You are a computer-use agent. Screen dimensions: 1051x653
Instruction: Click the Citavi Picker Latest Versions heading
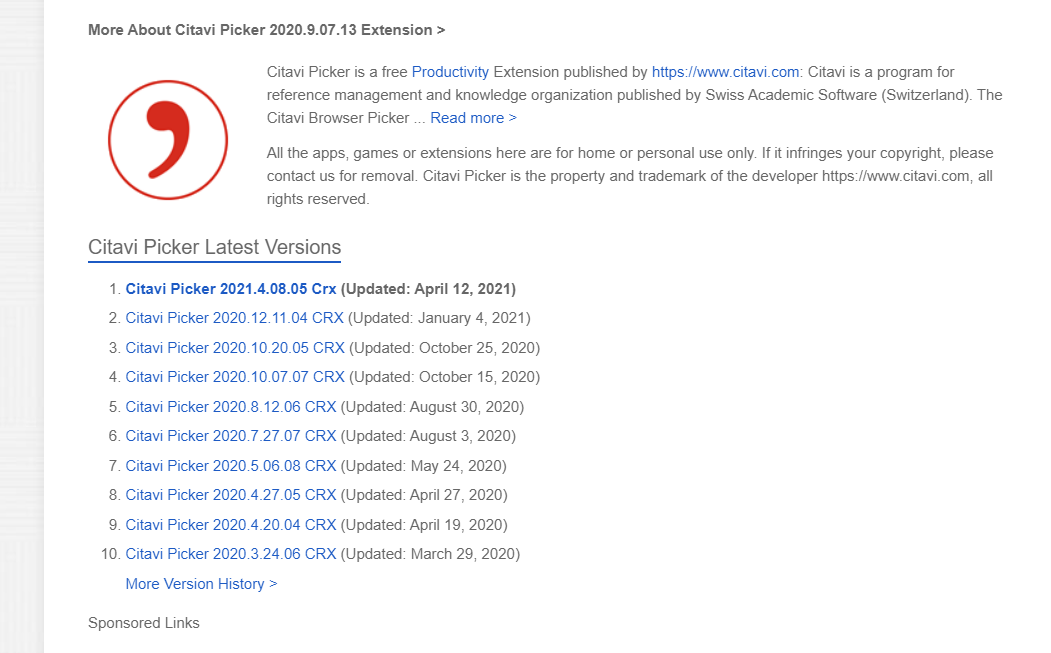(214, 247)
